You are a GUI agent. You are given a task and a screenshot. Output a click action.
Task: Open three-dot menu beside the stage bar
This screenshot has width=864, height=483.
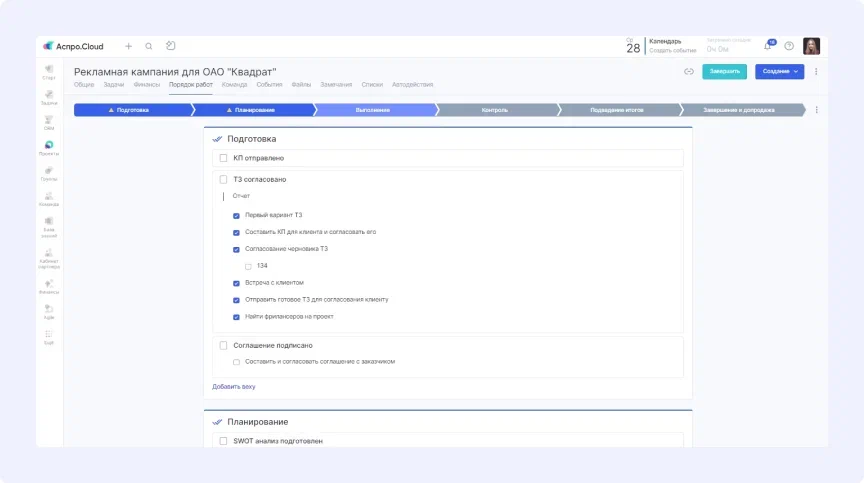[x=817, y=110]
